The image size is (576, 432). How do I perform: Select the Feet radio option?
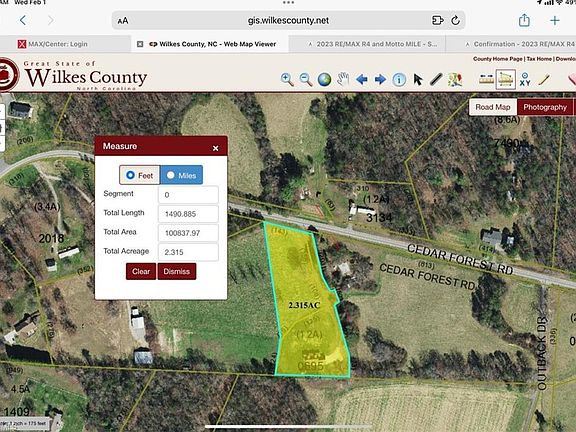coord(140,175)
